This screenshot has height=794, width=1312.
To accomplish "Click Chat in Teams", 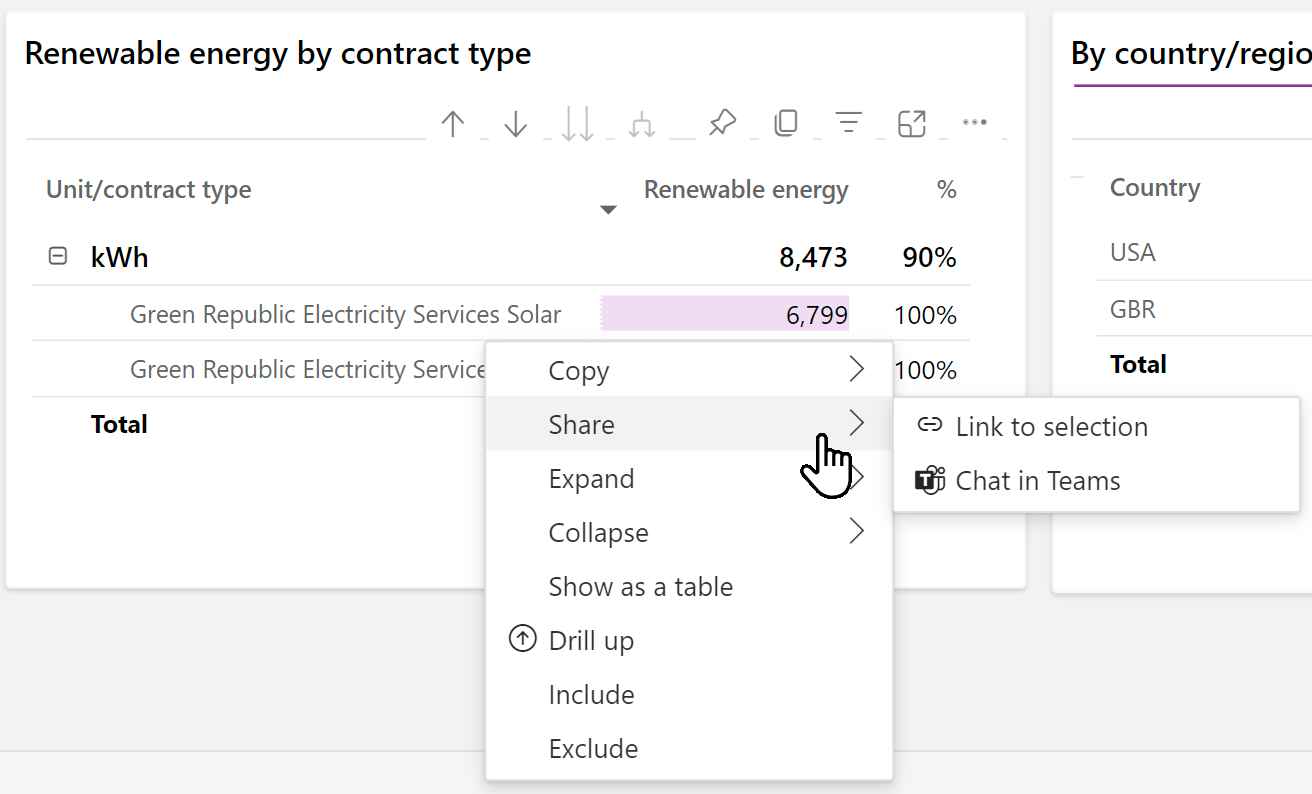I will pyautogui.click(x=1039, y=480).
